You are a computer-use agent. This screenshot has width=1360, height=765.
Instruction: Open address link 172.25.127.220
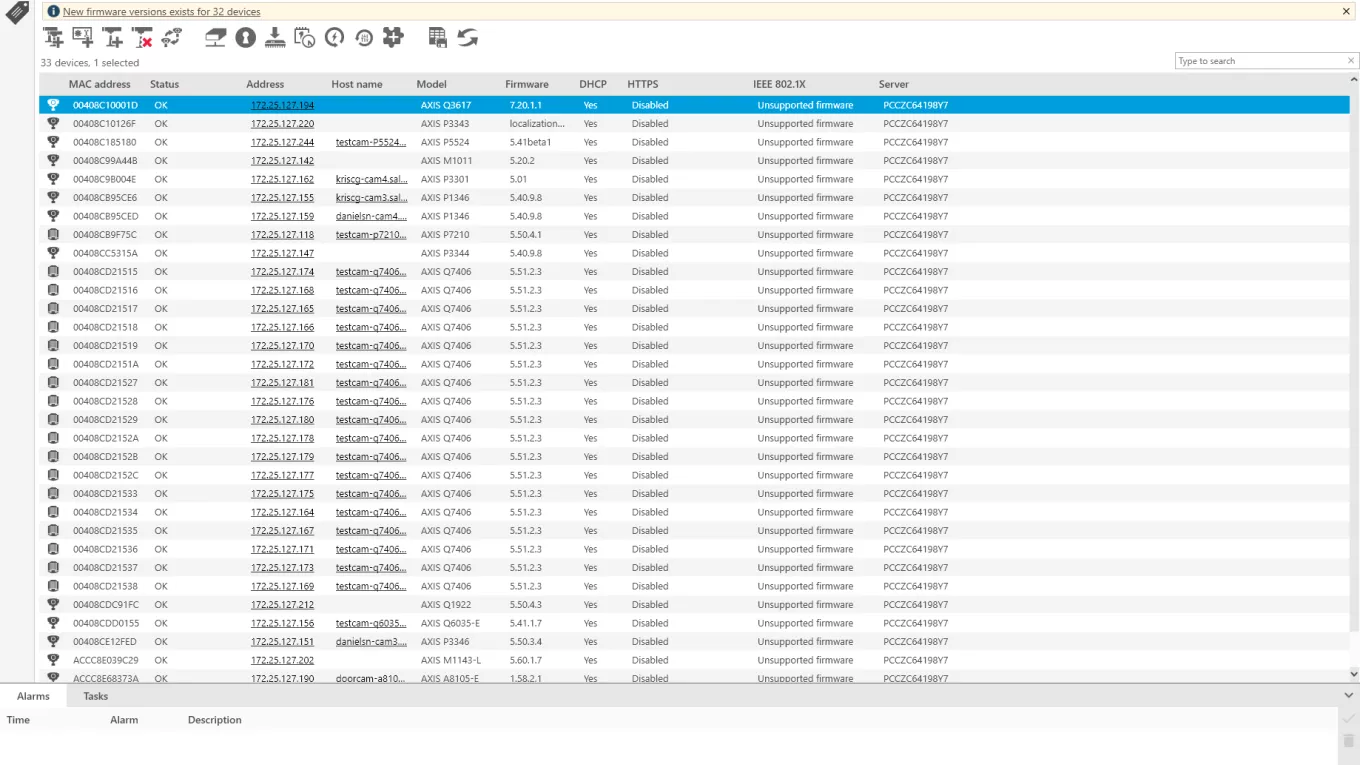[x=282, y=124]
